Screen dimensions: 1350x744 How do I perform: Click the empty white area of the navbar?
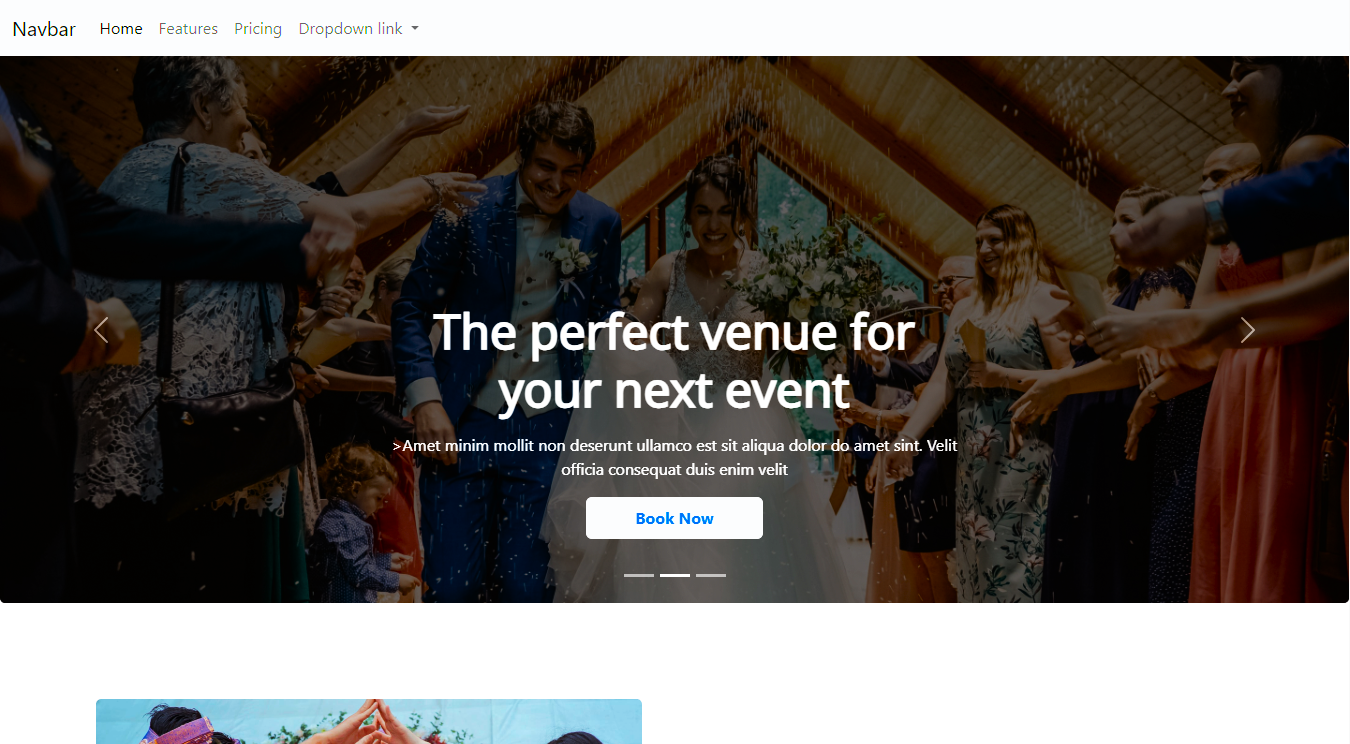pyautogui.click(x=880, y=28)
